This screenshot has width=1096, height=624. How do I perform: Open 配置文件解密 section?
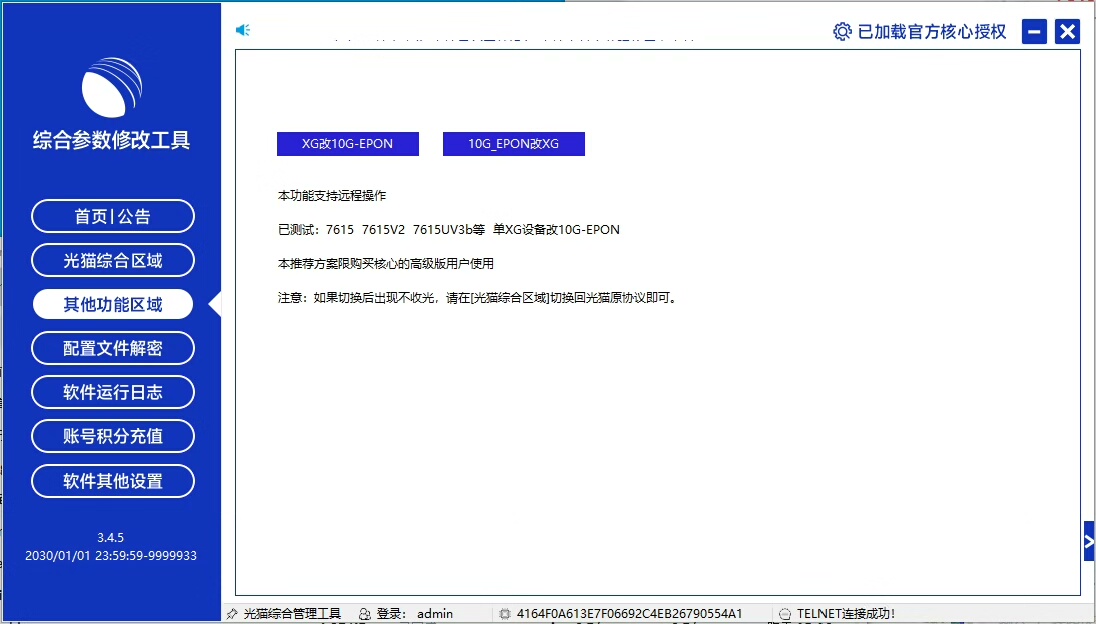(113, 348)
